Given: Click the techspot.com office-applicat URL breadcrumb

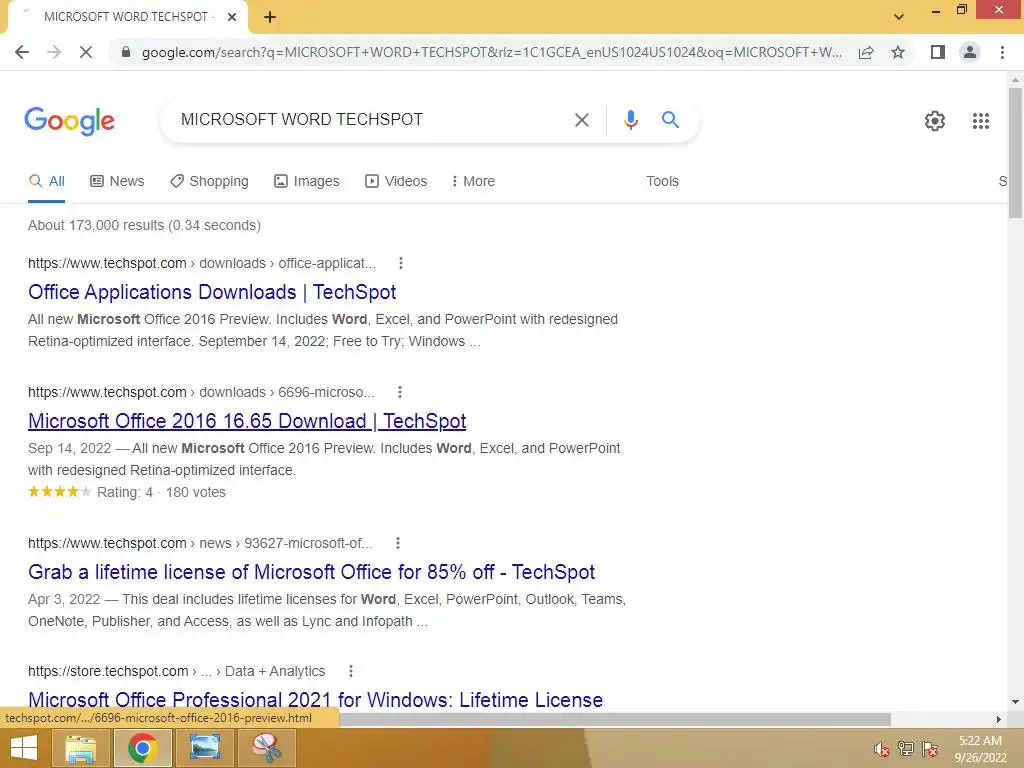Looking at the screenshot, I should click(x=202, y=263).
